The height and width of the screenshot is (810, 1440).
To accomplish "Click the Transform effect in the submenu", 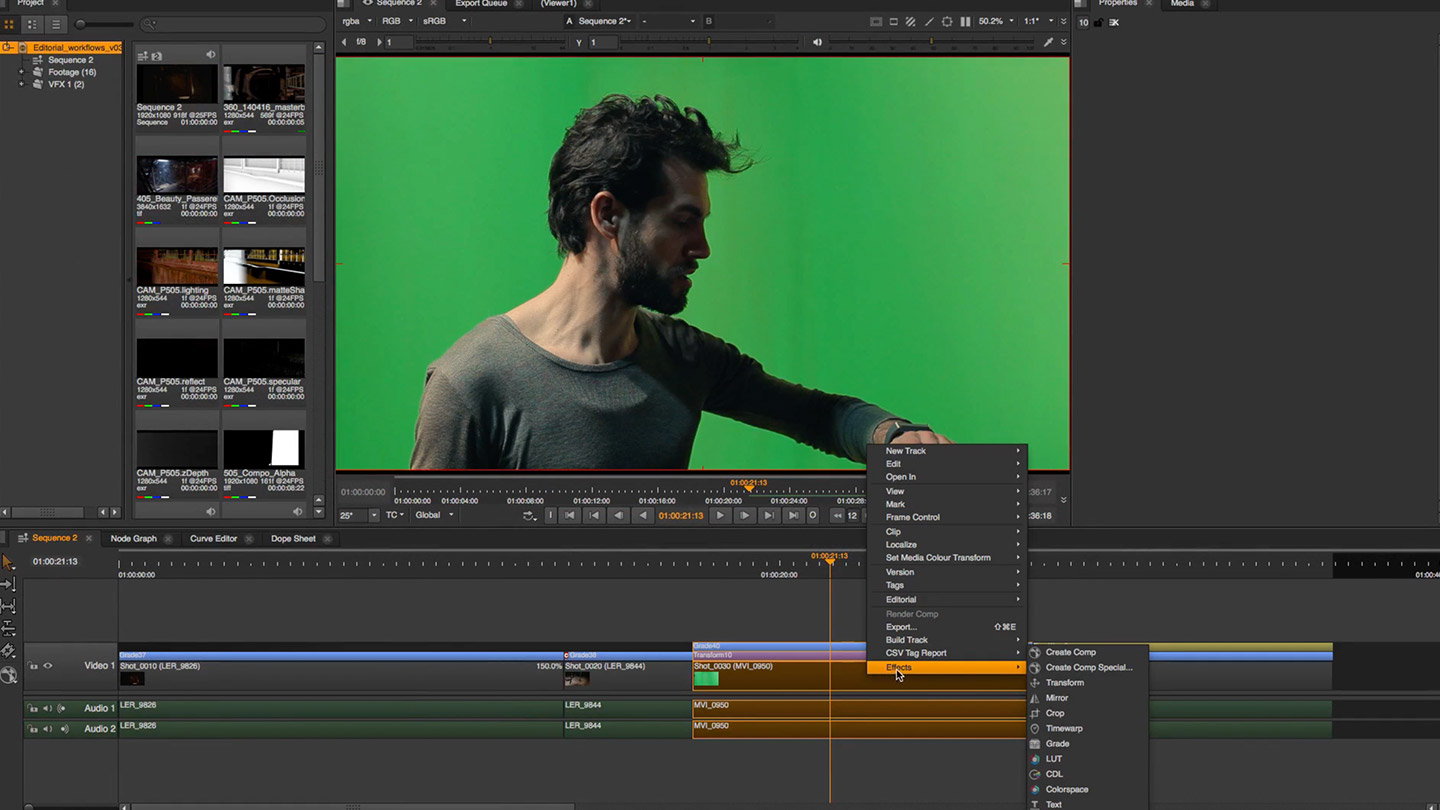I will [x=1064, y=683].
